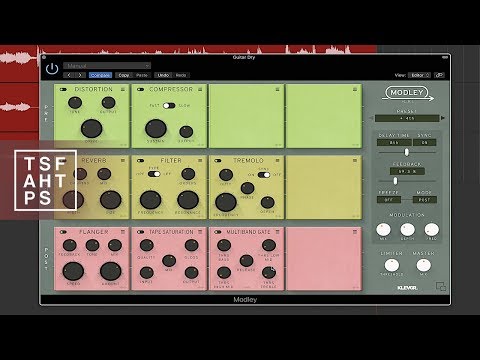This screenshot has width=480, height=360.
Task: Open the View Editor dropdown
Action: 419,75
